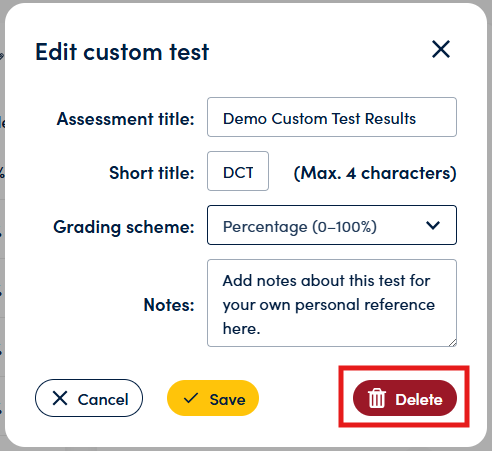Screen dimensions: 492x451
Task: Click into the Short title DCT field
Action: click(x=238, y=171)
